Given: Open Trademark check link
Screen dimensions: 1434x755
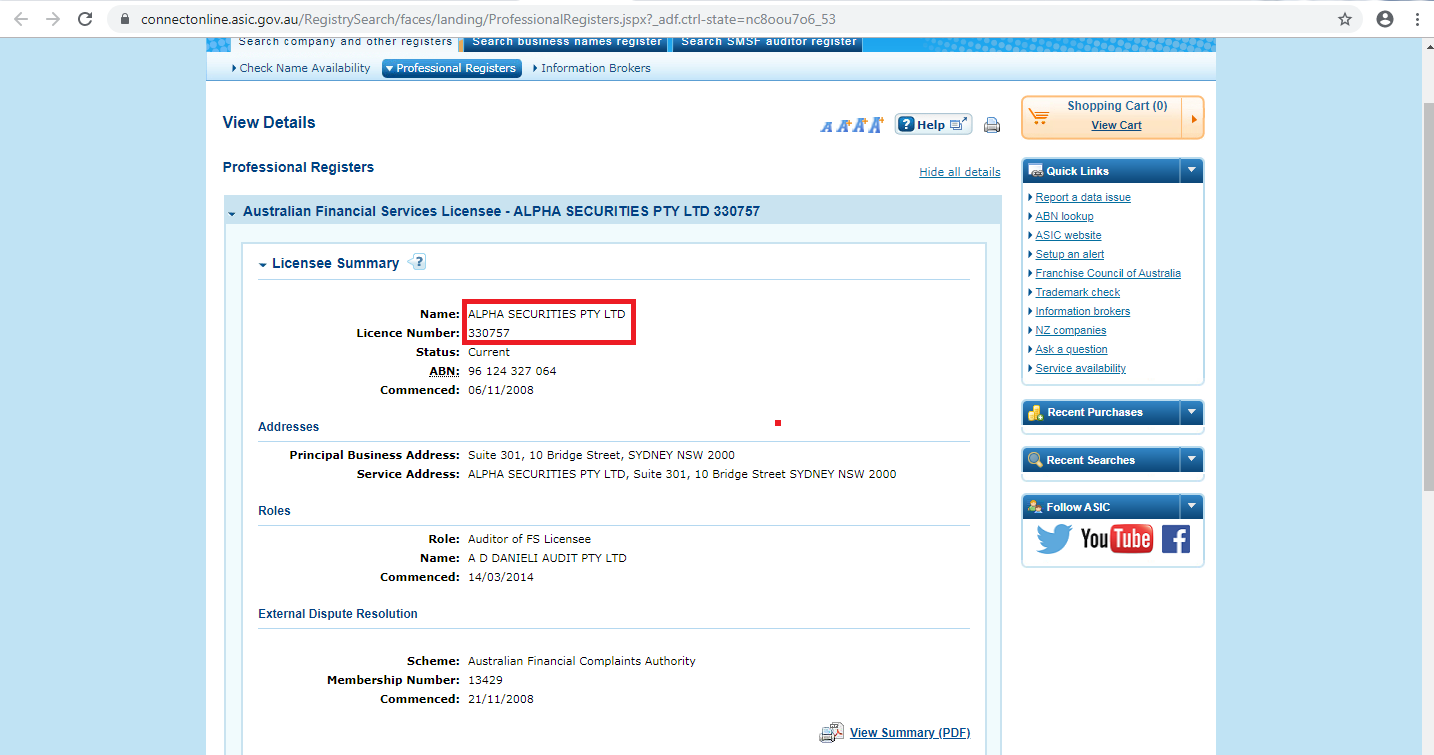Looking at the screenshot, I should point(1078,292).
